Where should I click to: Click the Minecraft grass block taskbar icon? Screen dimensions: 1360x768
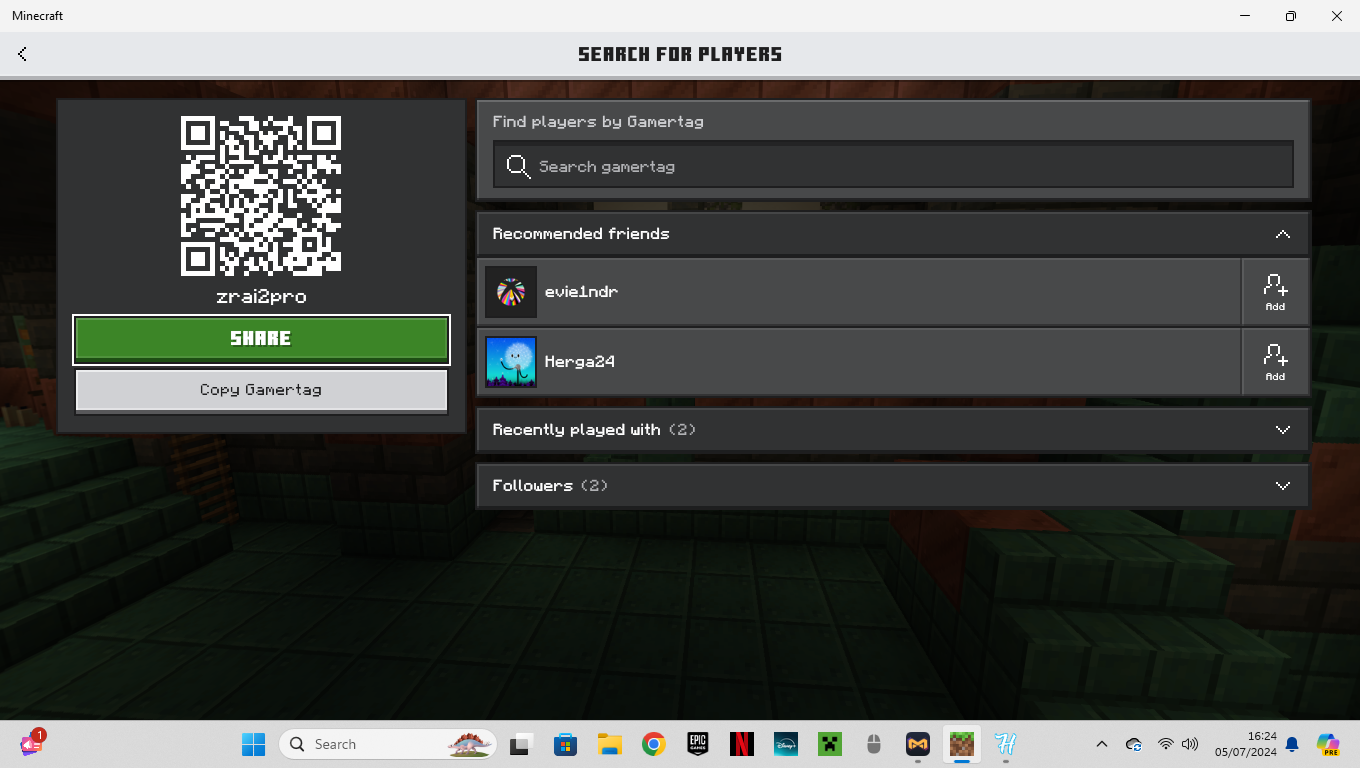click(x=961, y=744)
